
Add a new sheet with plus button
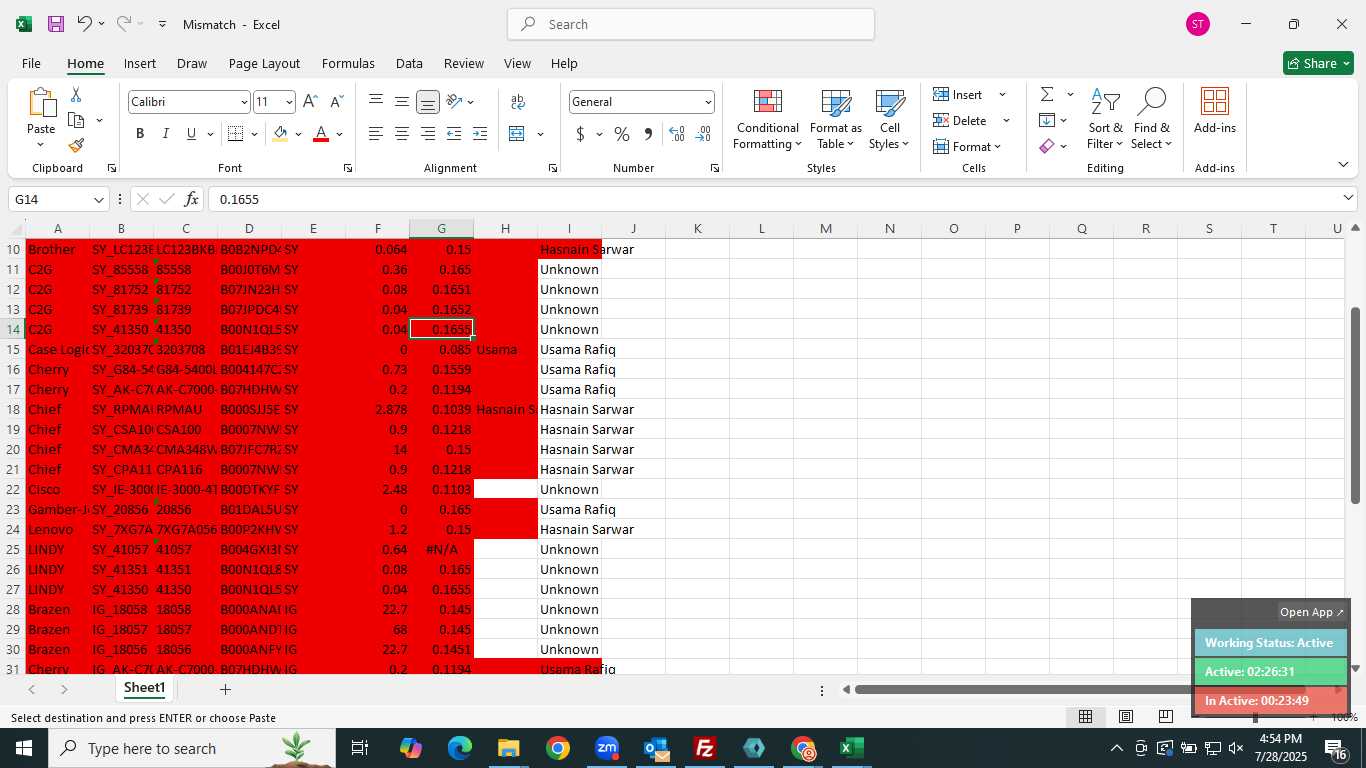(x=225, y=689)
